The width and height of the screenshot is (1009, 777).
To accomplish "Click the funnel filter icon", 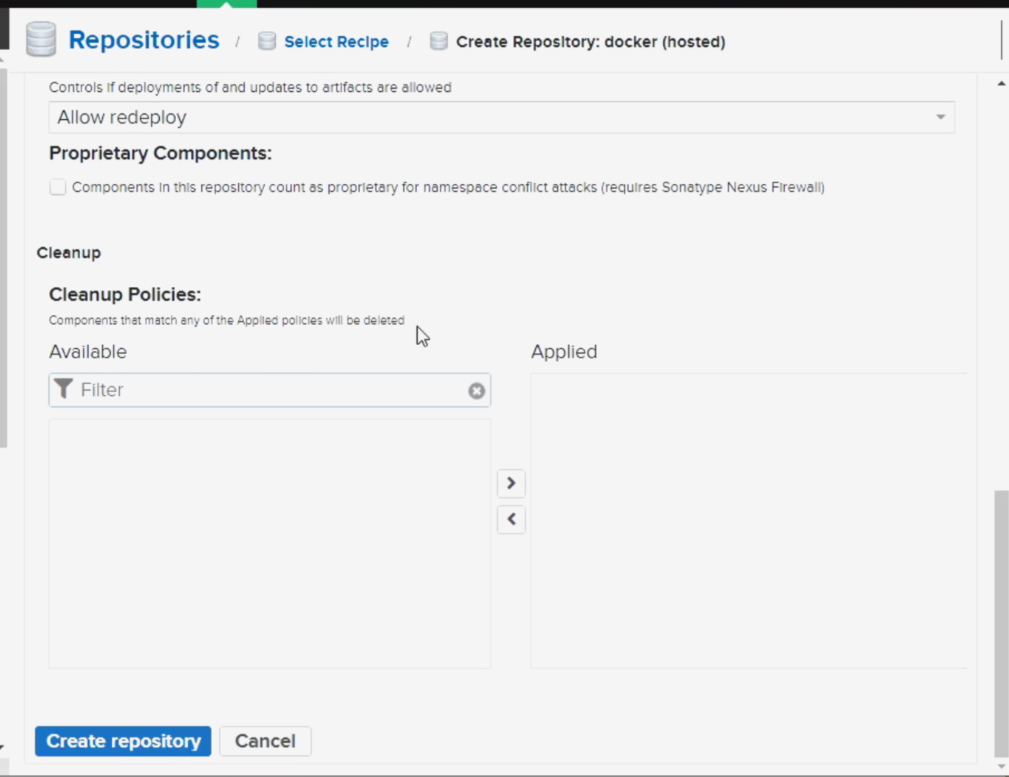I will [64, 389].
